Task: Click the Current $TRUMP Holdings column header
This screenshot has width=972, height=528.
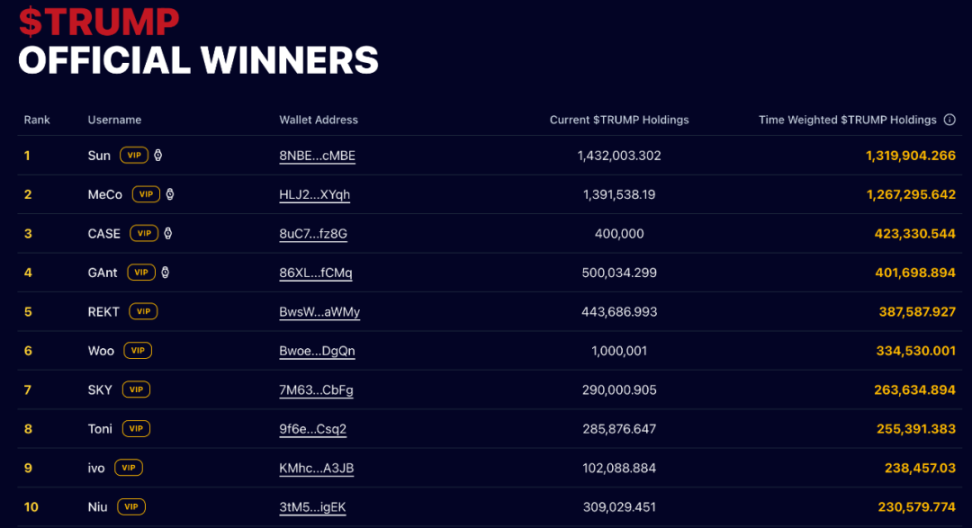Action: pos(619,120)
